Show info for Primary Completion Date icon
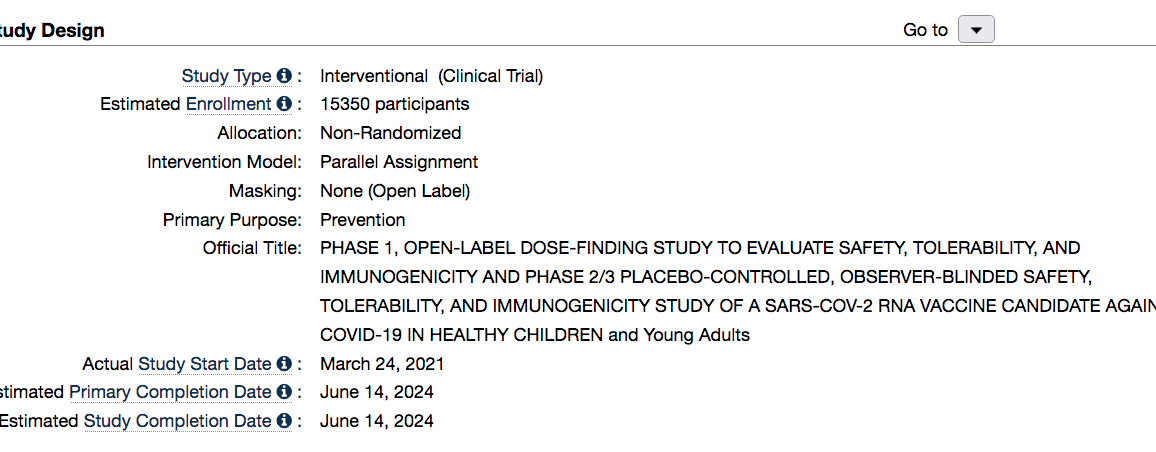Viewport: 1156px width, 452px height. point(284,392)
